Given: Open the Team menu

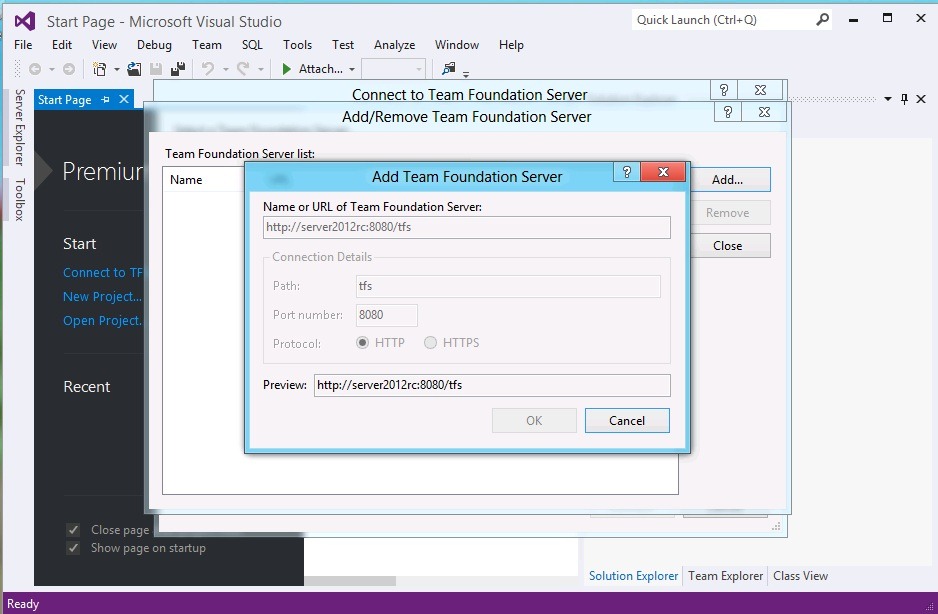Looking at the screenshot, I should (x=207, y=45).
